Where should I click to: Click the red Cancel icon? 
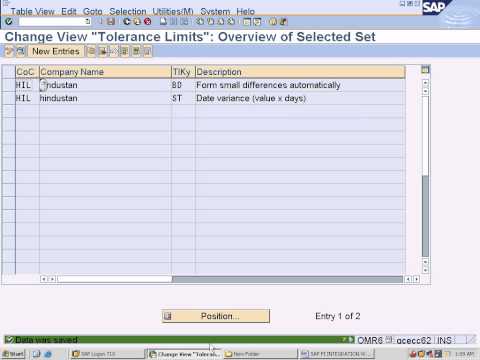point(147,22)
